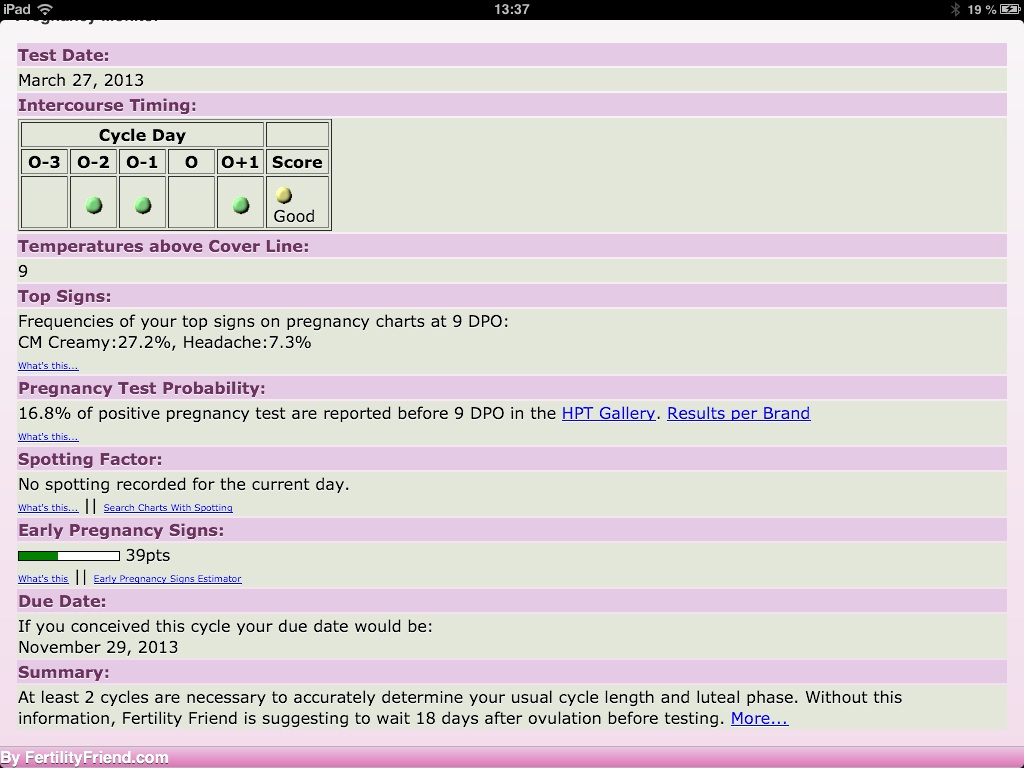
Task: Select the empty cell under O-3
Action: pyautogui.click(x=44, y=203)
